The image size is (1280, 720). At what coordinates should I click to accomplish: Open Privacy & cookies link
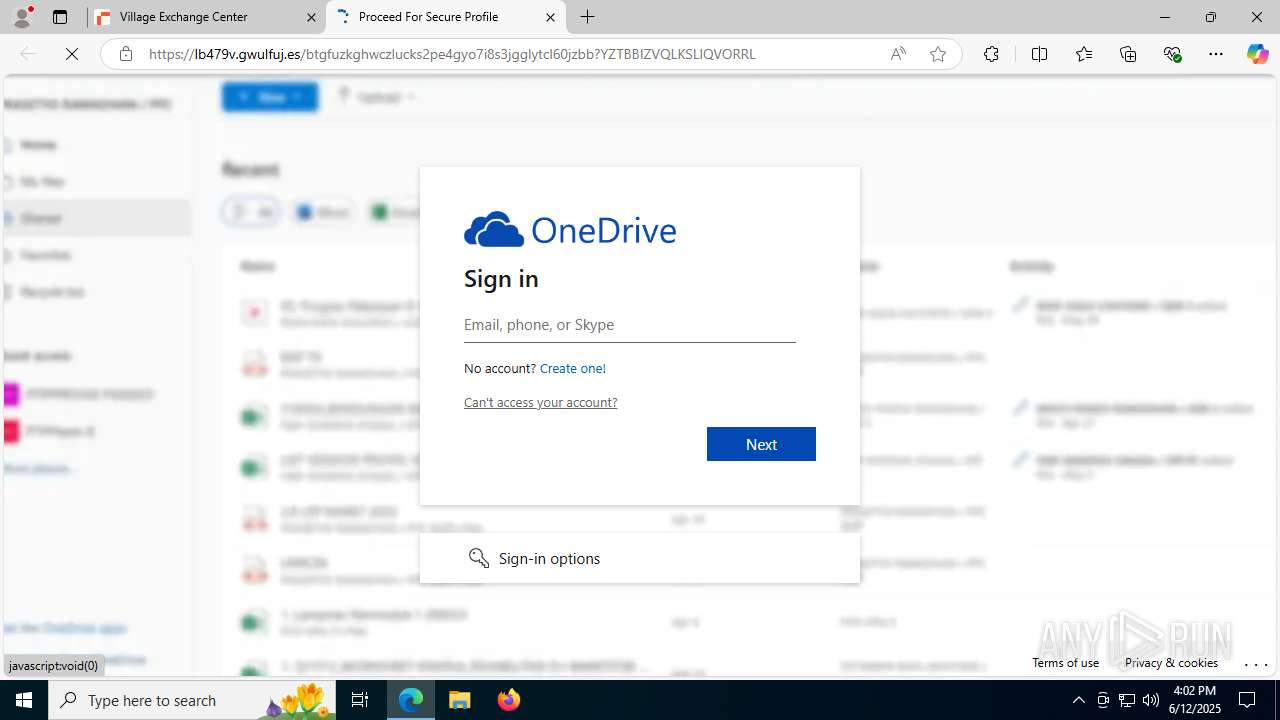1171,662
